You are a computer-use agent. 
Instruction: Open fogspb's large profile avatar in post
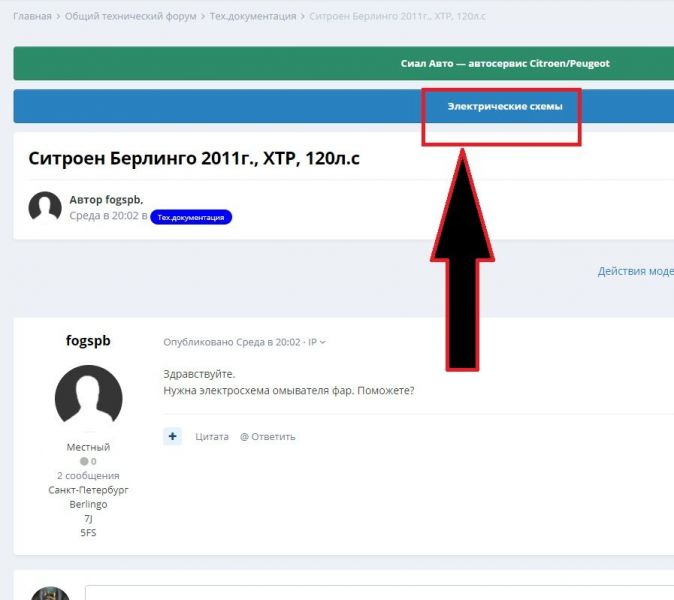88,399
